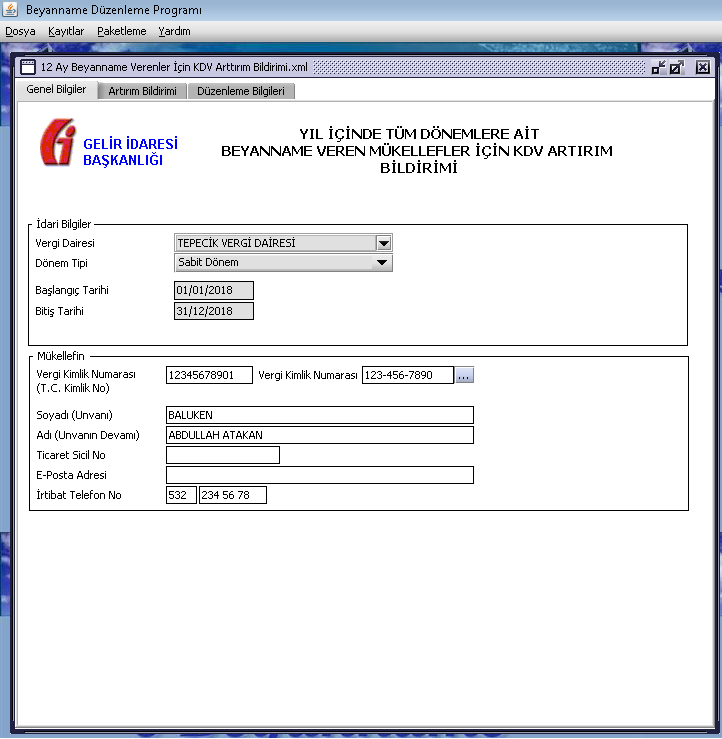The width and height of the screenshot is (722, 739).
Task: Click the İdari Bilgiler group label
Action: [64, 224]
